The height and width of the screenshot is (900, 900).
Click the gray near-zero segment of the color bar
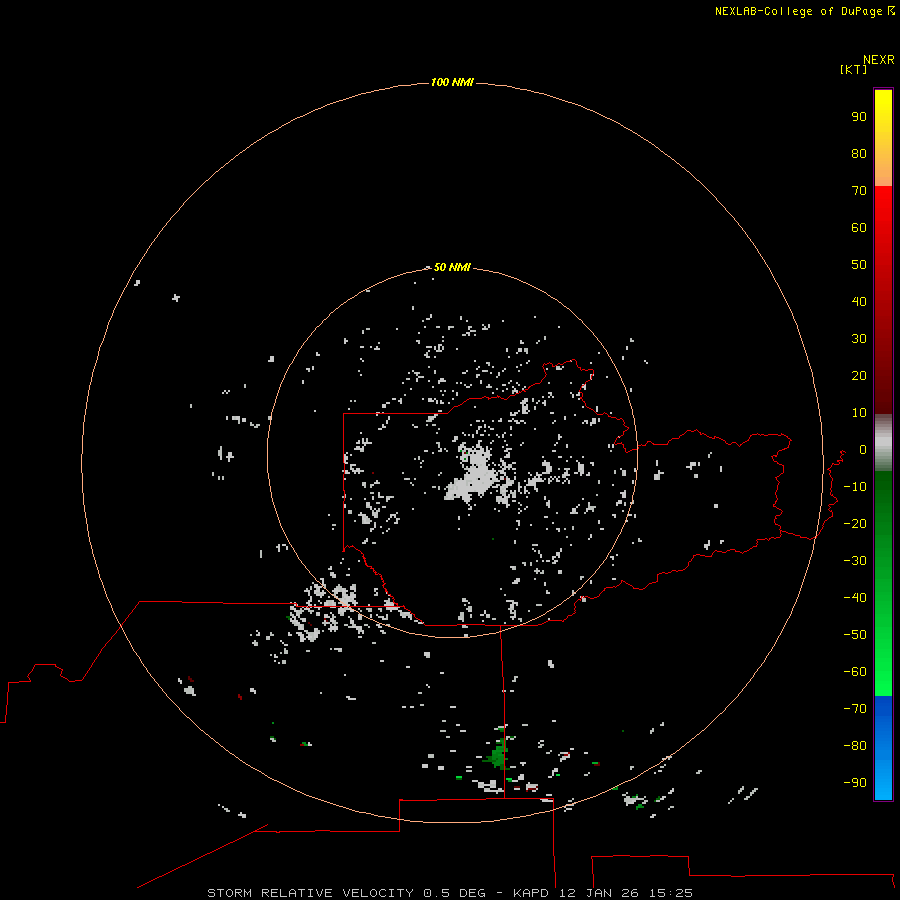coord(883,443)
